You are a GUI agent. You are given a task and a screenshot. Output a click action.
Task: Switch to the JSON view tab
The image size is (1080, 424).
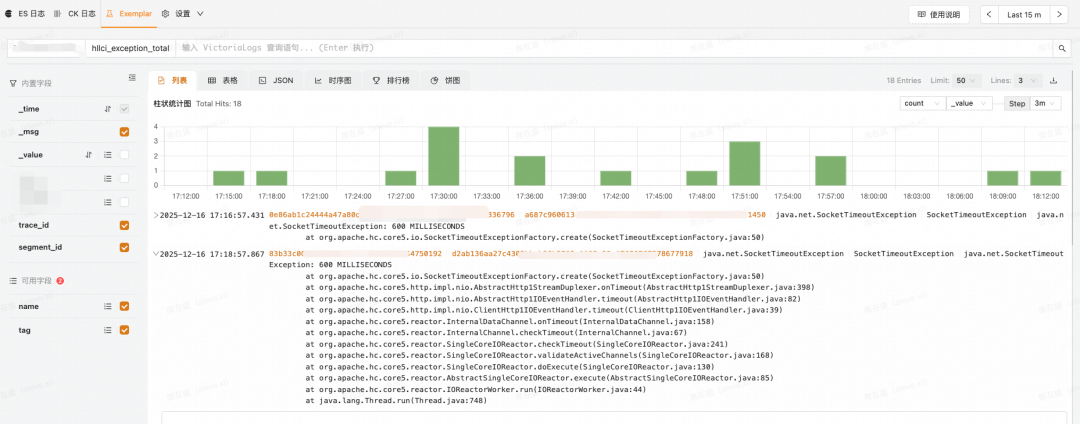click(276, 81)
